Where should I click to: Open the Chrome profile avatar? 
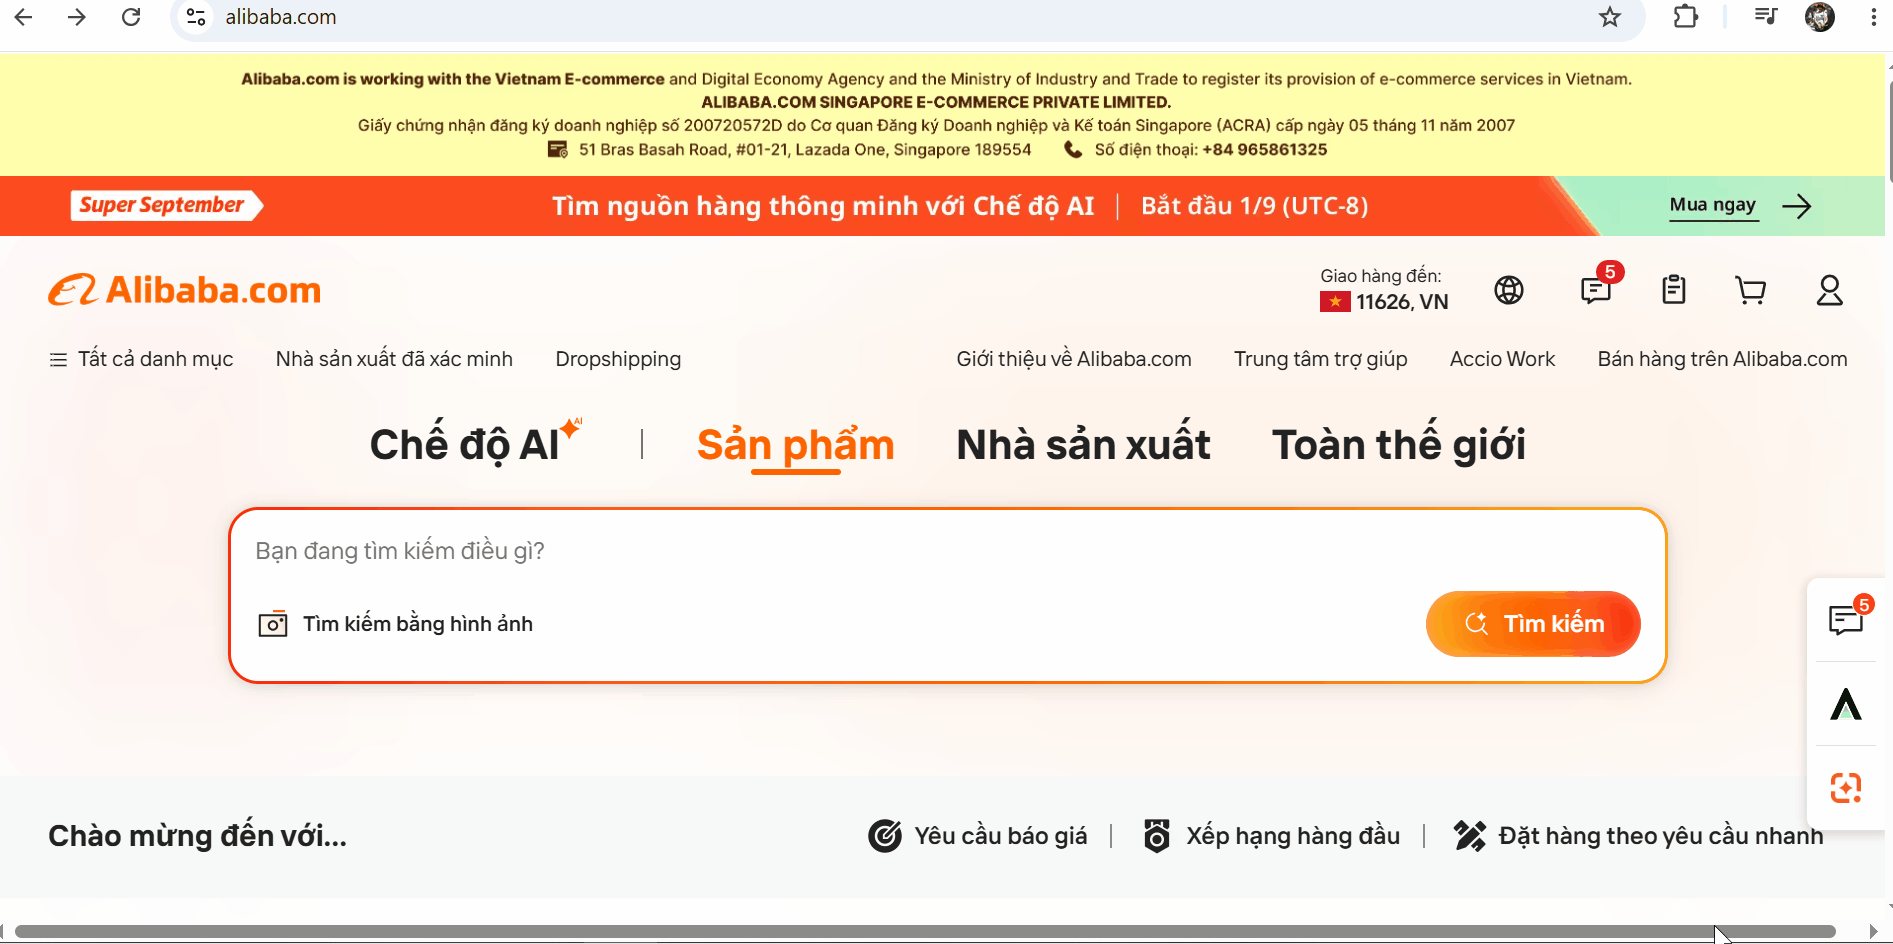pyautogui.click(x=1820, y=17)
